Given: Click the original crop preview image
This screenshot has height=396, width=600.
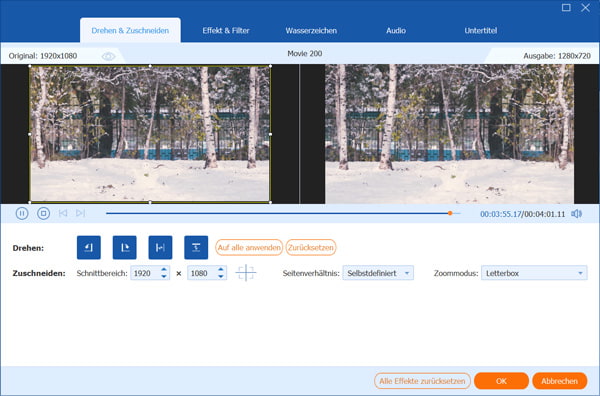Looking at the screenshot, I should pos(150,134).
